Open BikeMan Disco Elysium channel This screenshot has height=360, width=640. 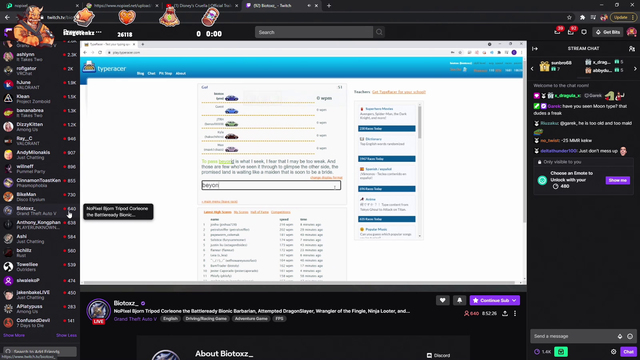(x=40, y=197)
